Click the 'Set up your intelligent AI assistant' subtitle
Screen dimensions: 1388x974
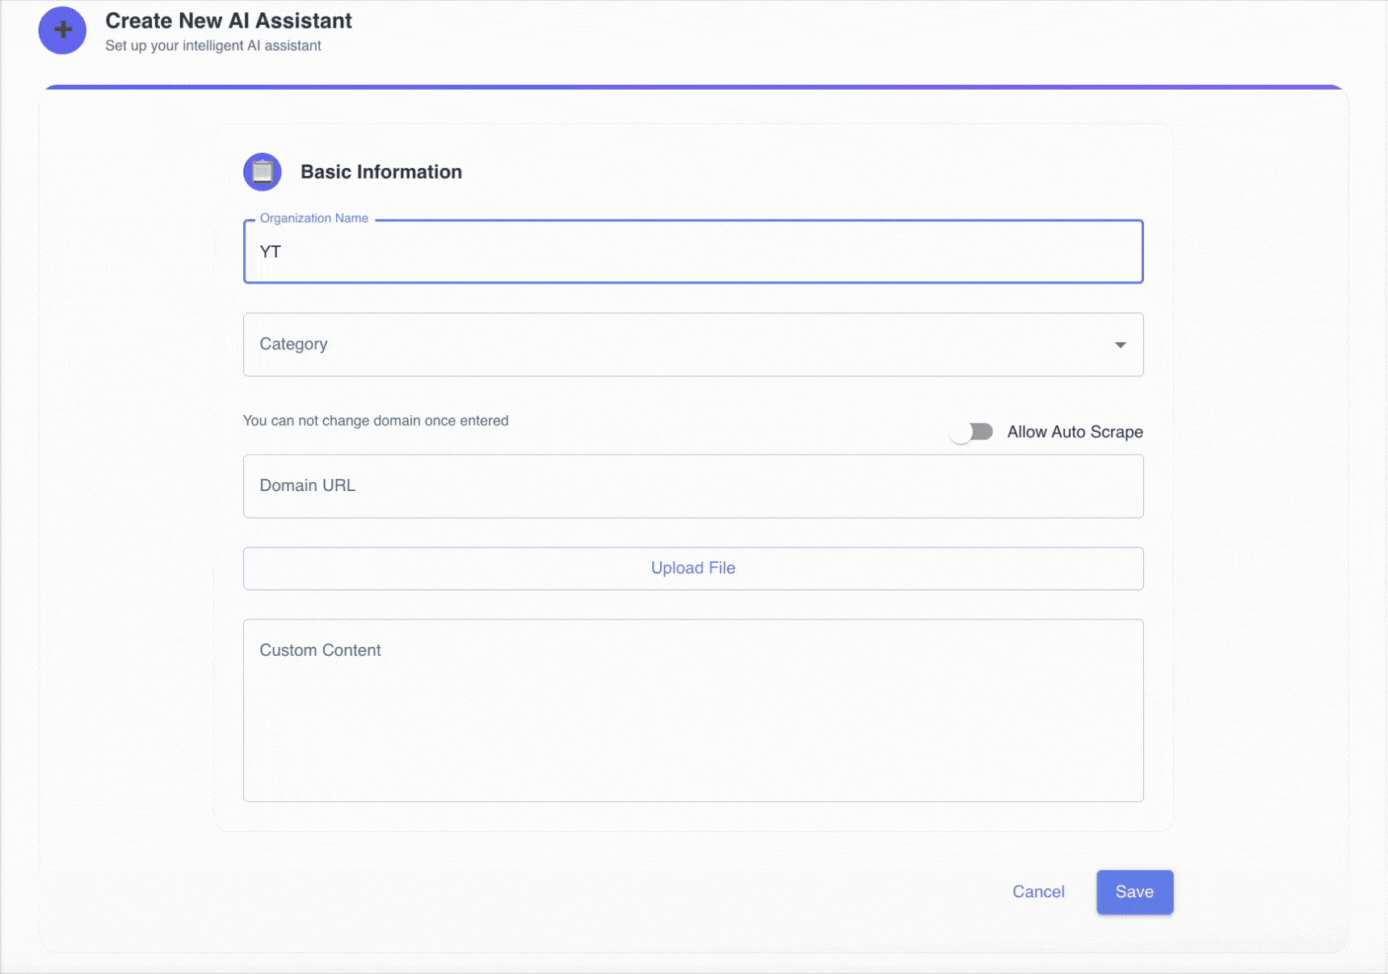click(x=213, y=46)
